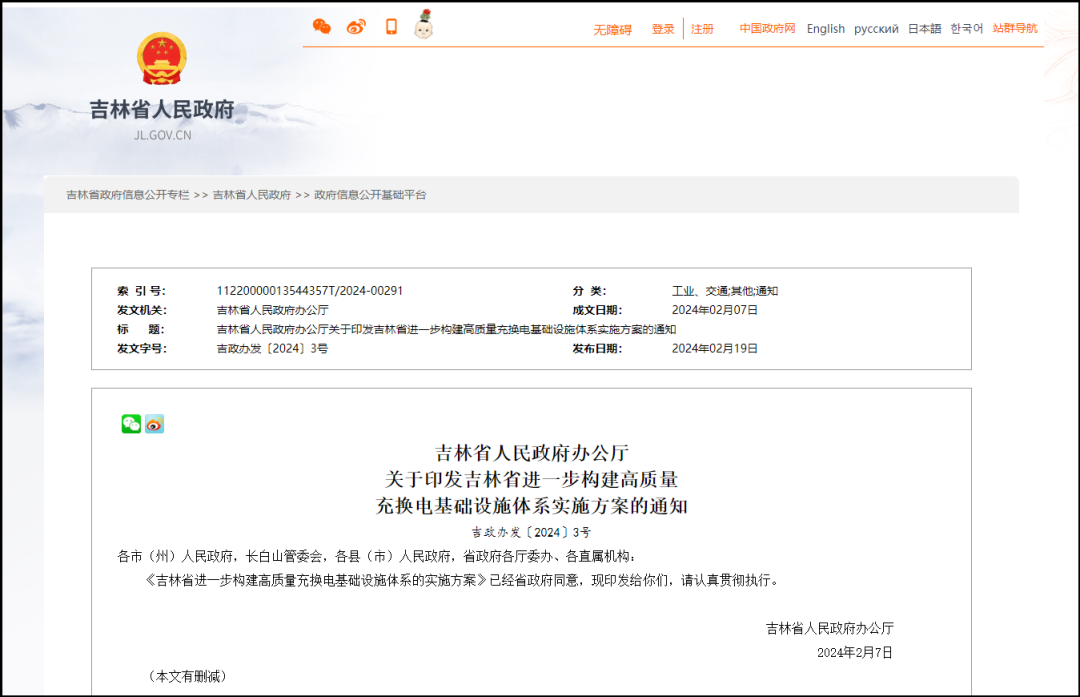The height and width of the screenshot is (697, 1080).
Task: Enable accessibility mode via 无障碍
Action: 612,29
